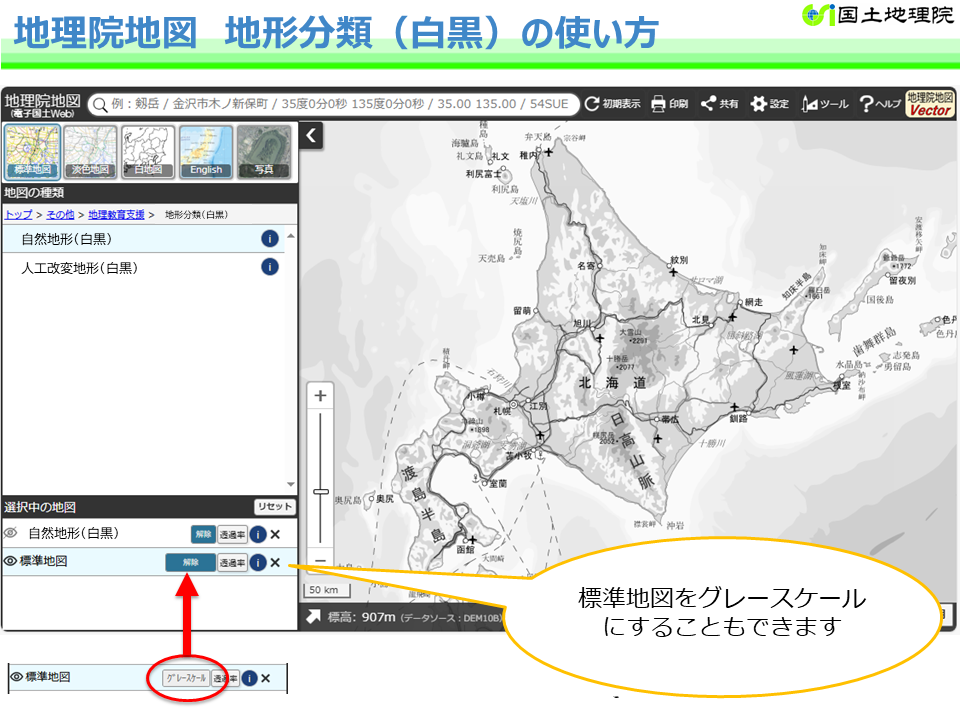The image size is (960, 720).
Task: Select the 白地図 base map thumbnail
Action: click(x=148, y=152)
